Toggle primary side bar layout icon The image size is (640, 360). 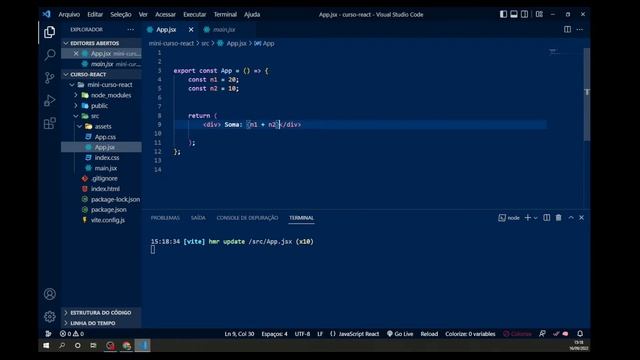[503, 14]
